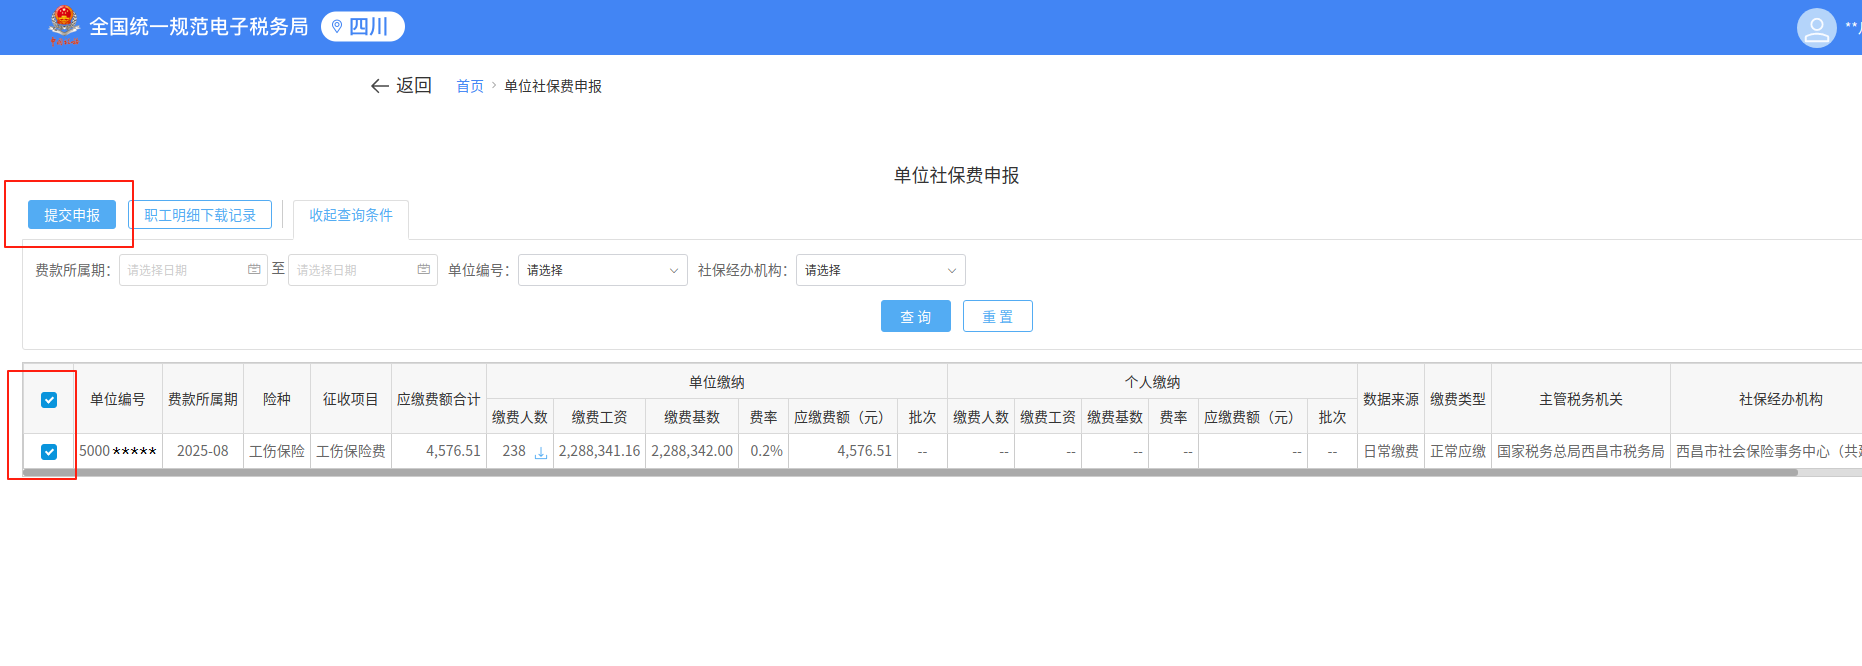The height and width of the screenshot is (666, 1862).
Task: Collapse query conditions via 收起查询条件
Action: coord(350,215)
